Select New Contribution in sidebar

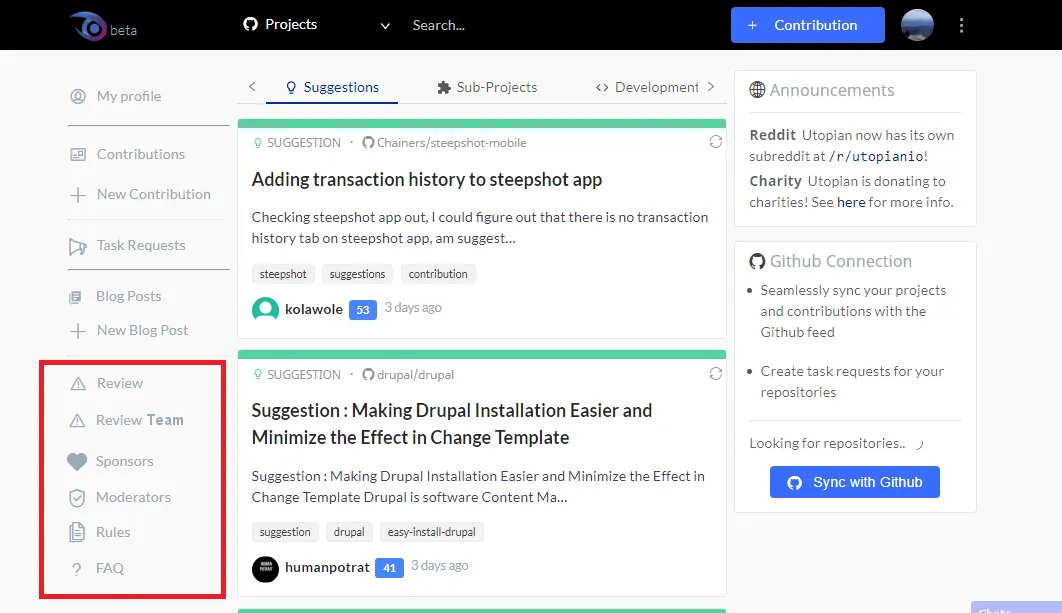point(154,194)
